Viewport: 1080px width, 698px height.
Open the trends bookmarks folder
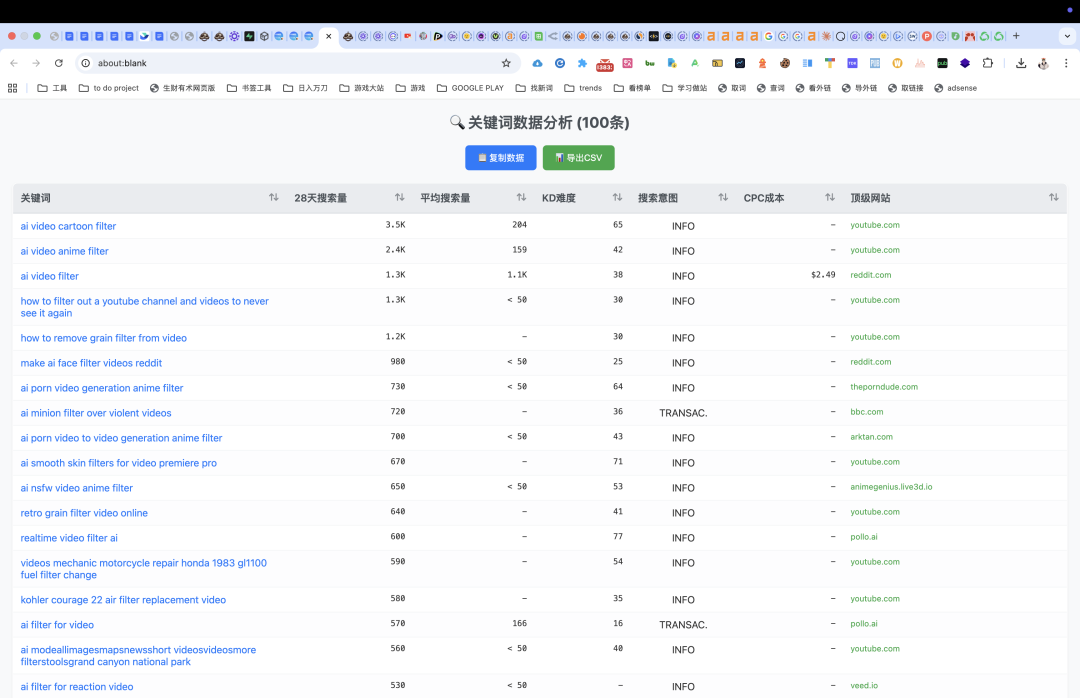coord(583,88)
